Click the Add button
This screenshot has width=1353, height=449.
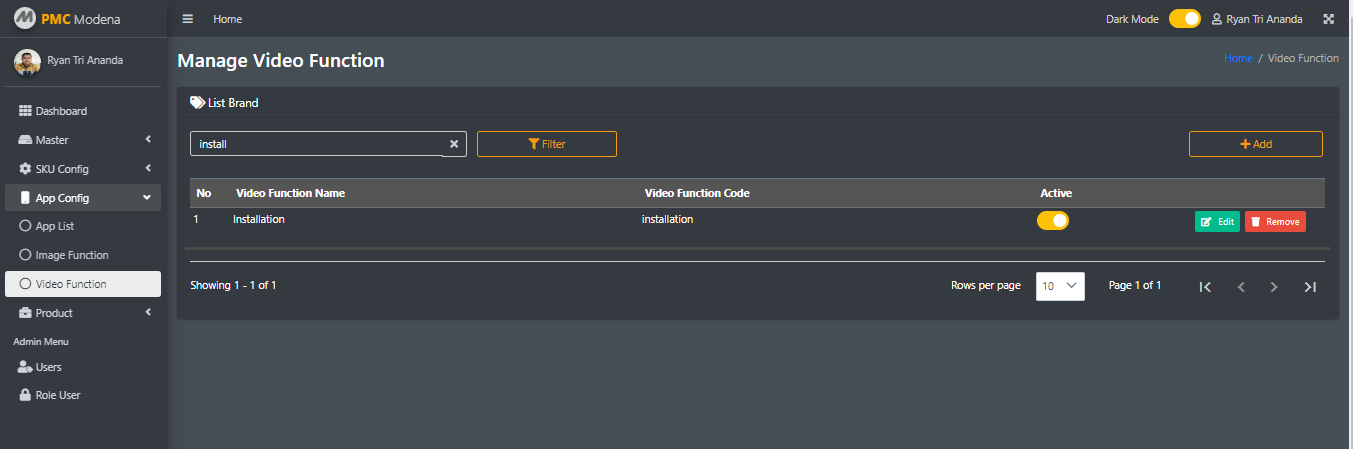coord(1255,144)
